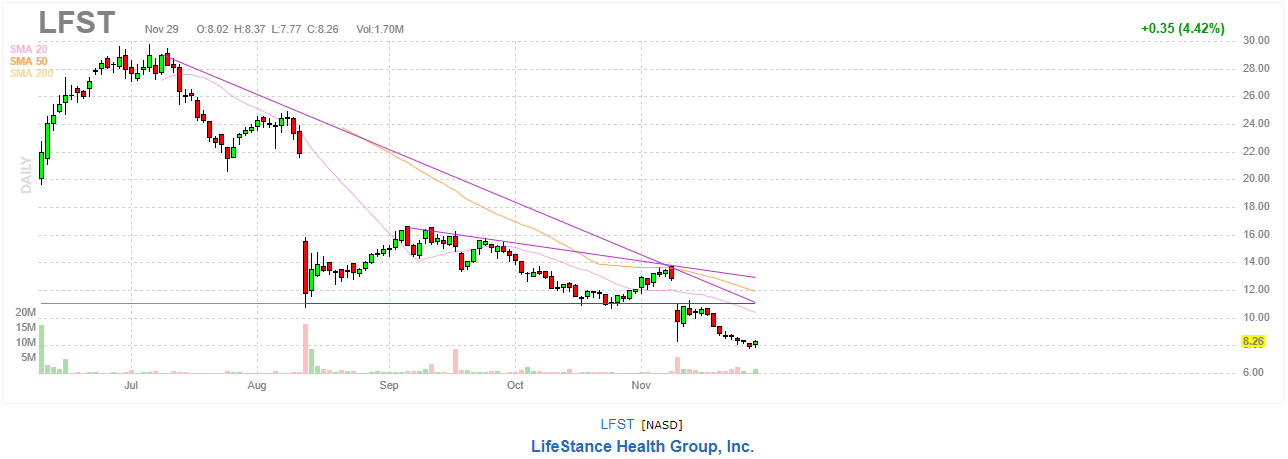
Task: Select the SMA 50 legend label
Action: click(28, 61)
